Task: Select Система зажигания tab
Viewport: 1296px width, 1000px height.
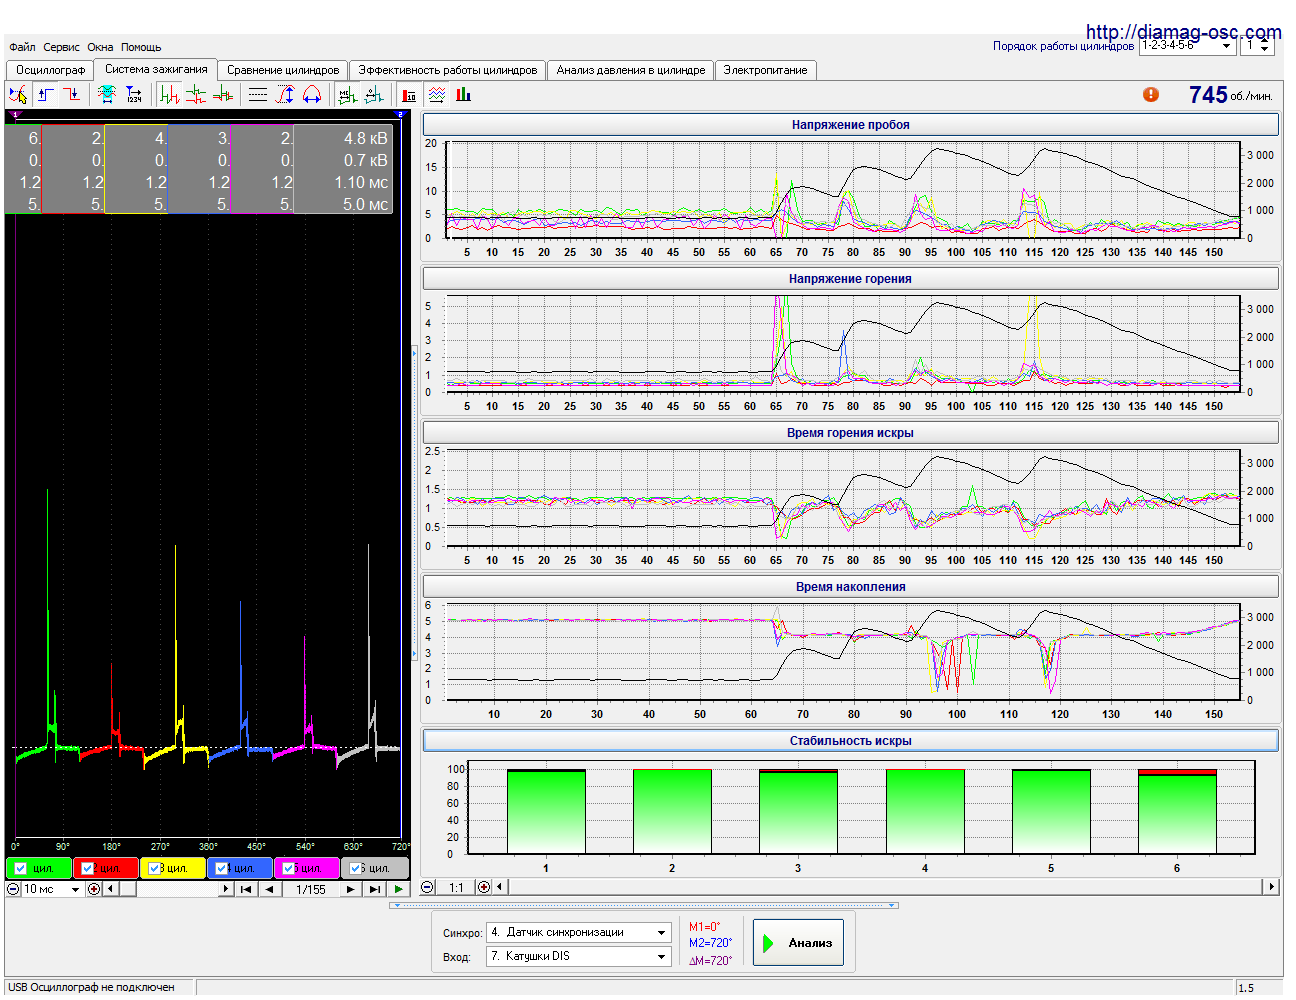Action: point(156,69)
